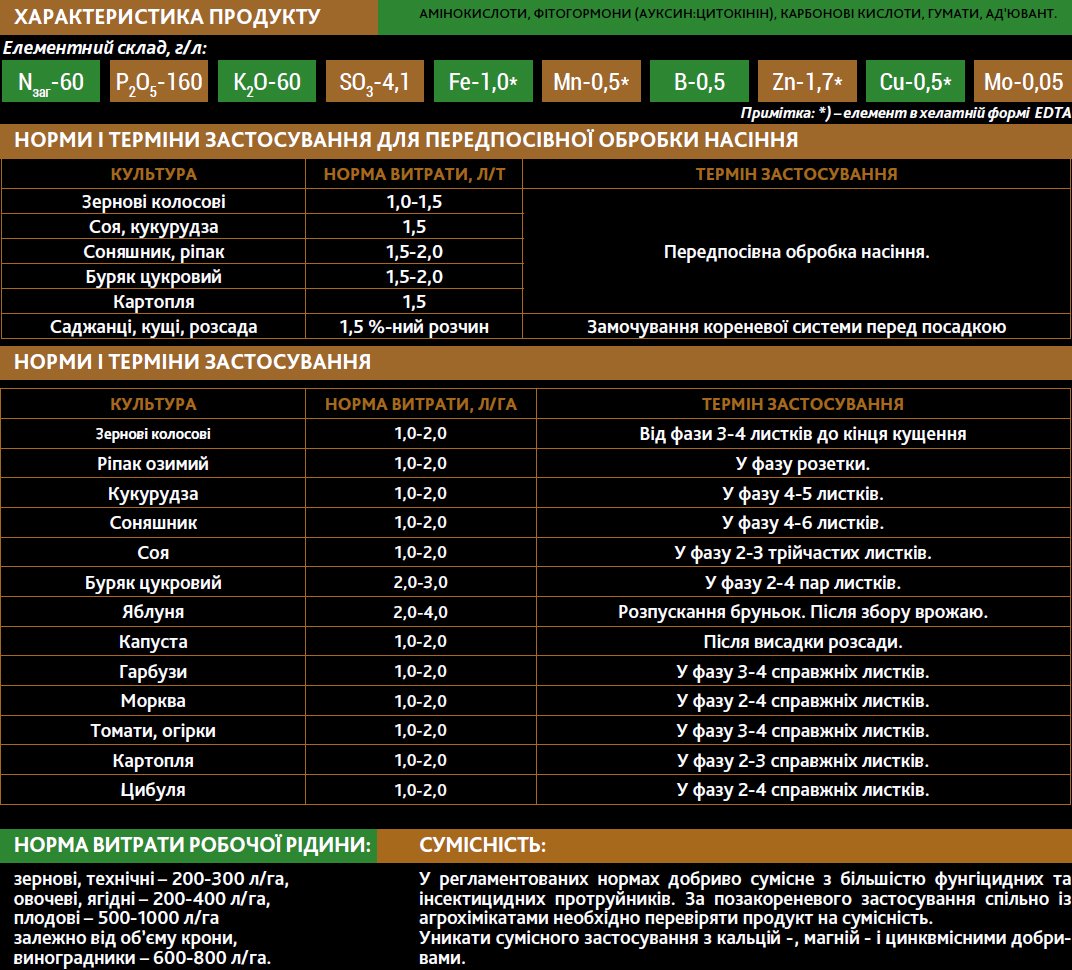The image size is (1072, 970).
Task: Click the 'СУМІСНІСТЬ:' heading
Action: click(x=483, y=845)
